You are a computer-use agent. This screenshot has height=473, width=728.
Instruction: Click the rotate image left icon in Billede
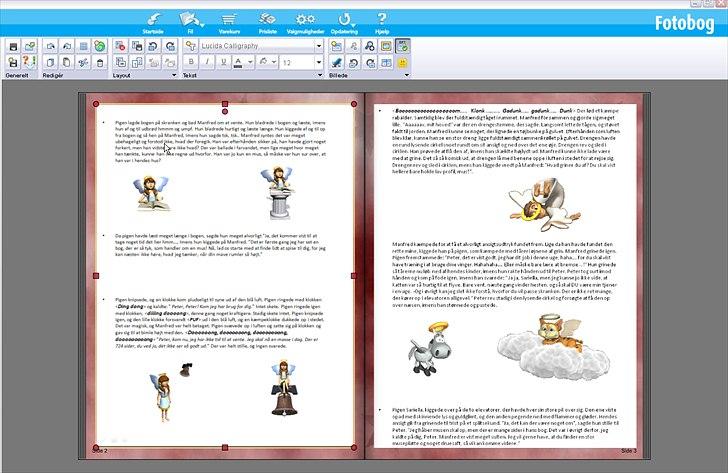(353, 62)
